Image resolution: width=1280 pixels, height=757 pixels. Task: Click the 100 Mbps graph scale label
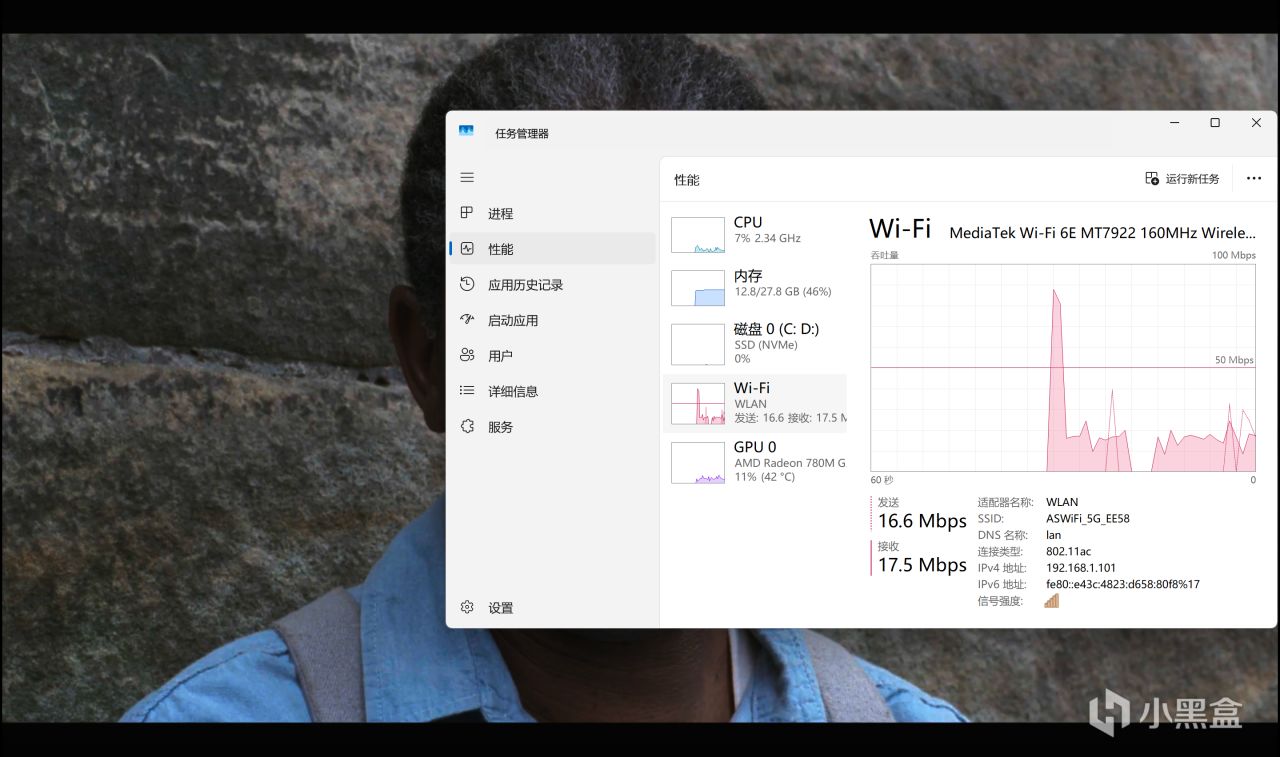point(1233,256)
